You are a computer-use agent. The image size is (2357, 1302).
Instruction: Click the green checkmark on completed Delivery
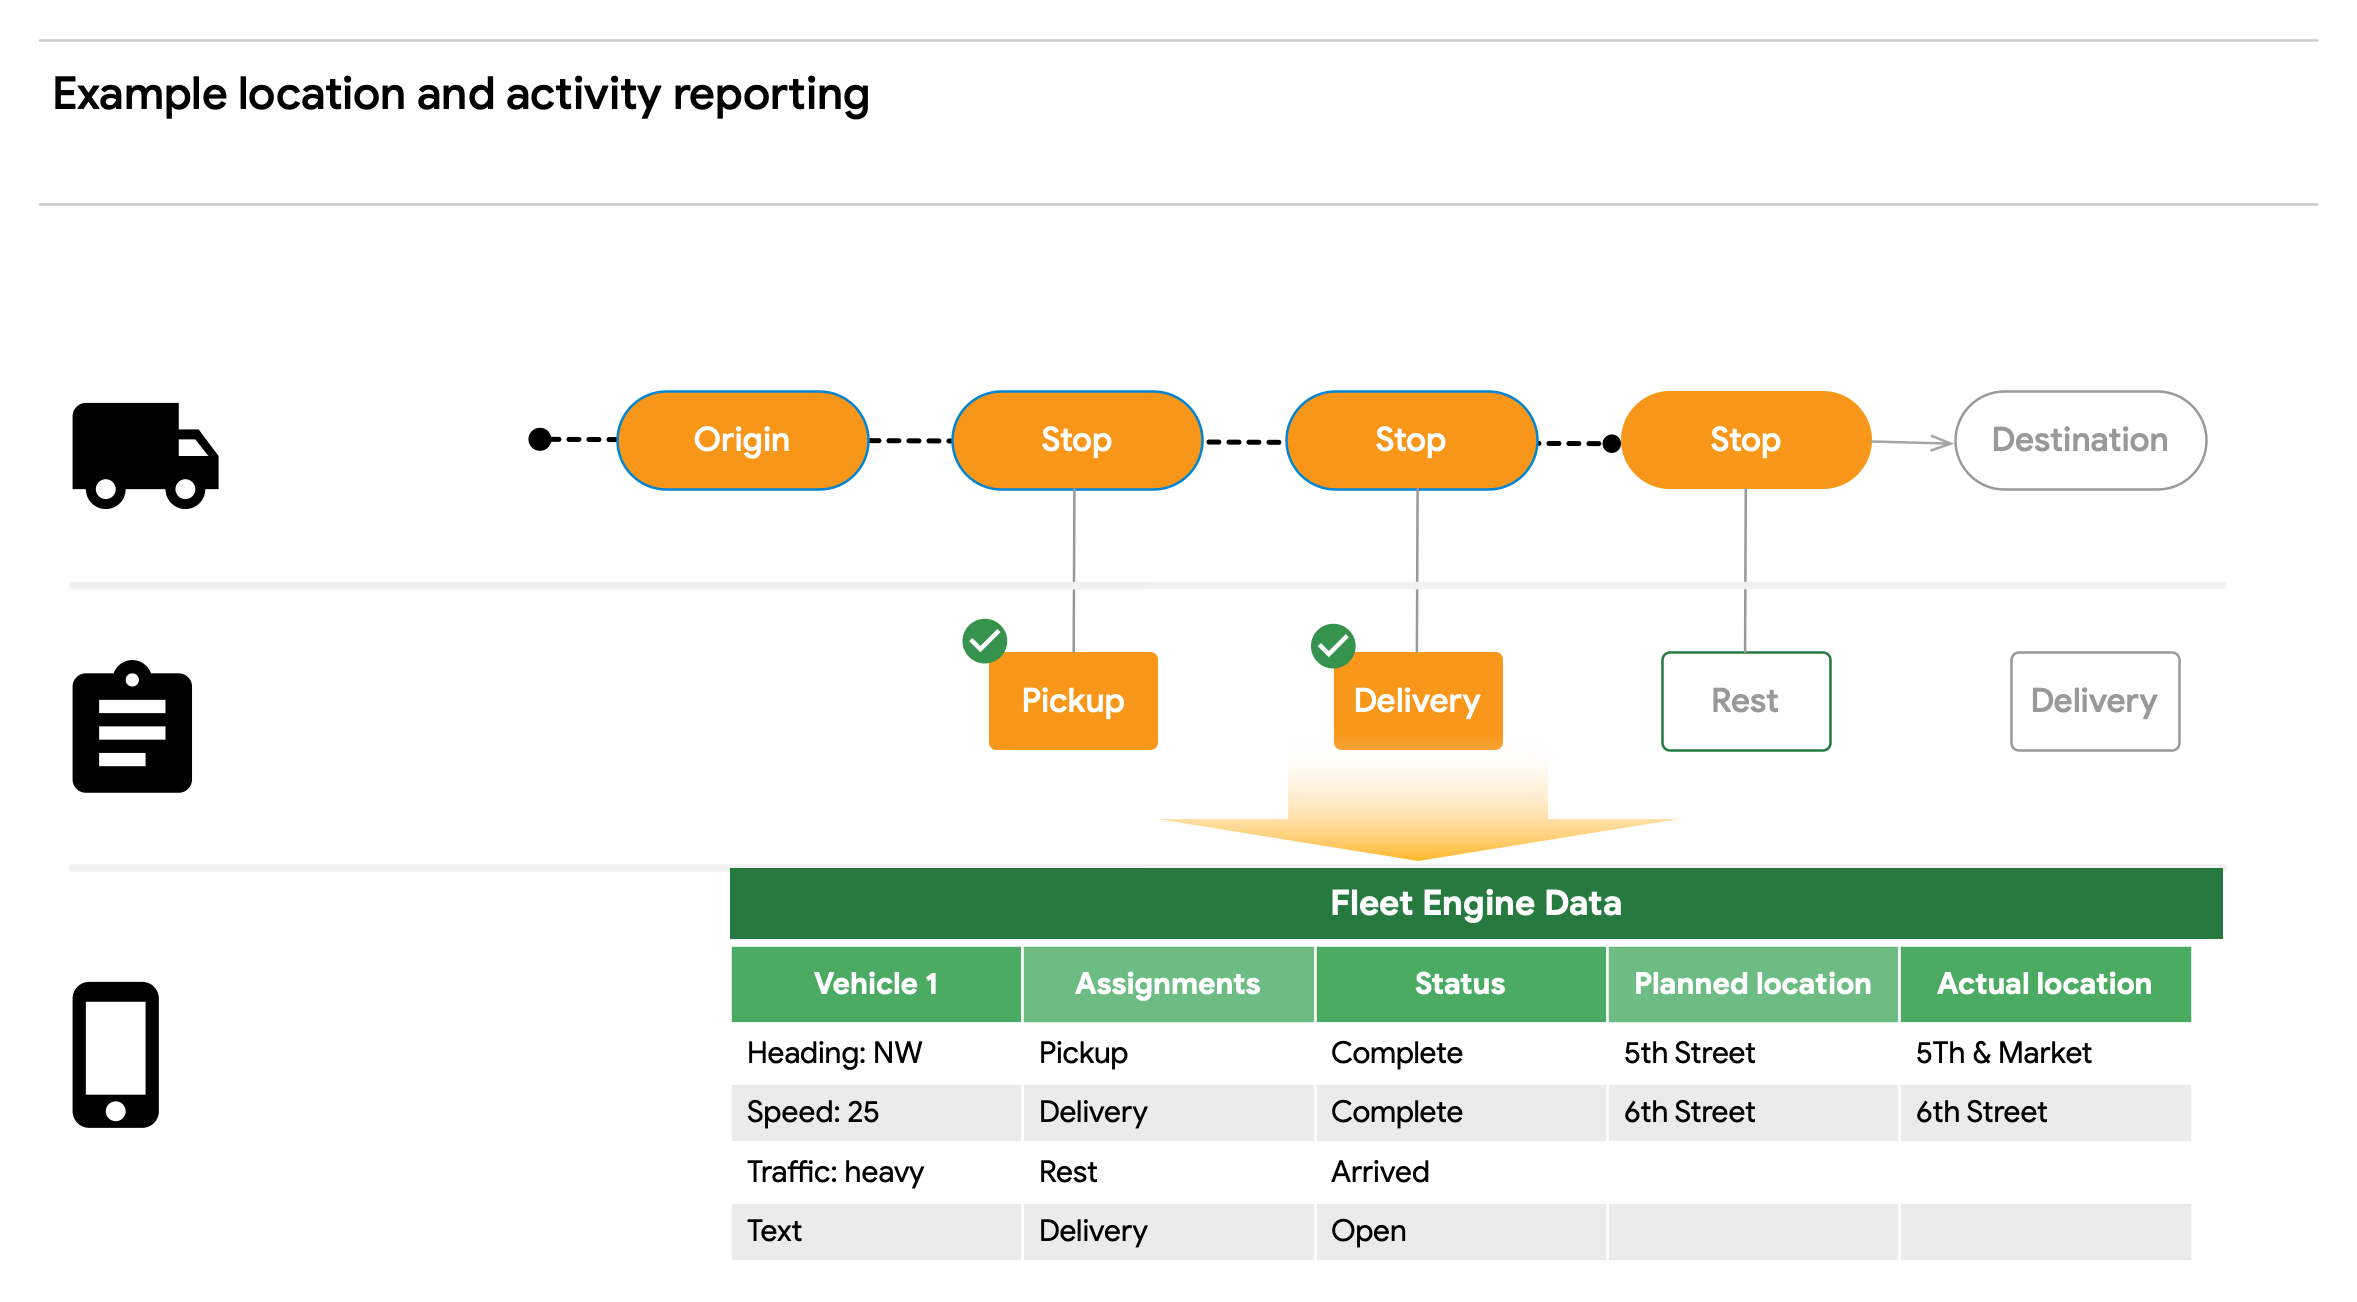click(x=1332, y=646)
